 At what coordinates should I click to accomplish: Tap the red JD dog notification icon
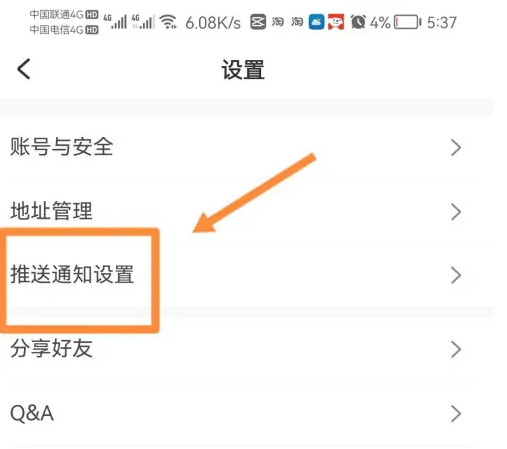pos(336,22)
